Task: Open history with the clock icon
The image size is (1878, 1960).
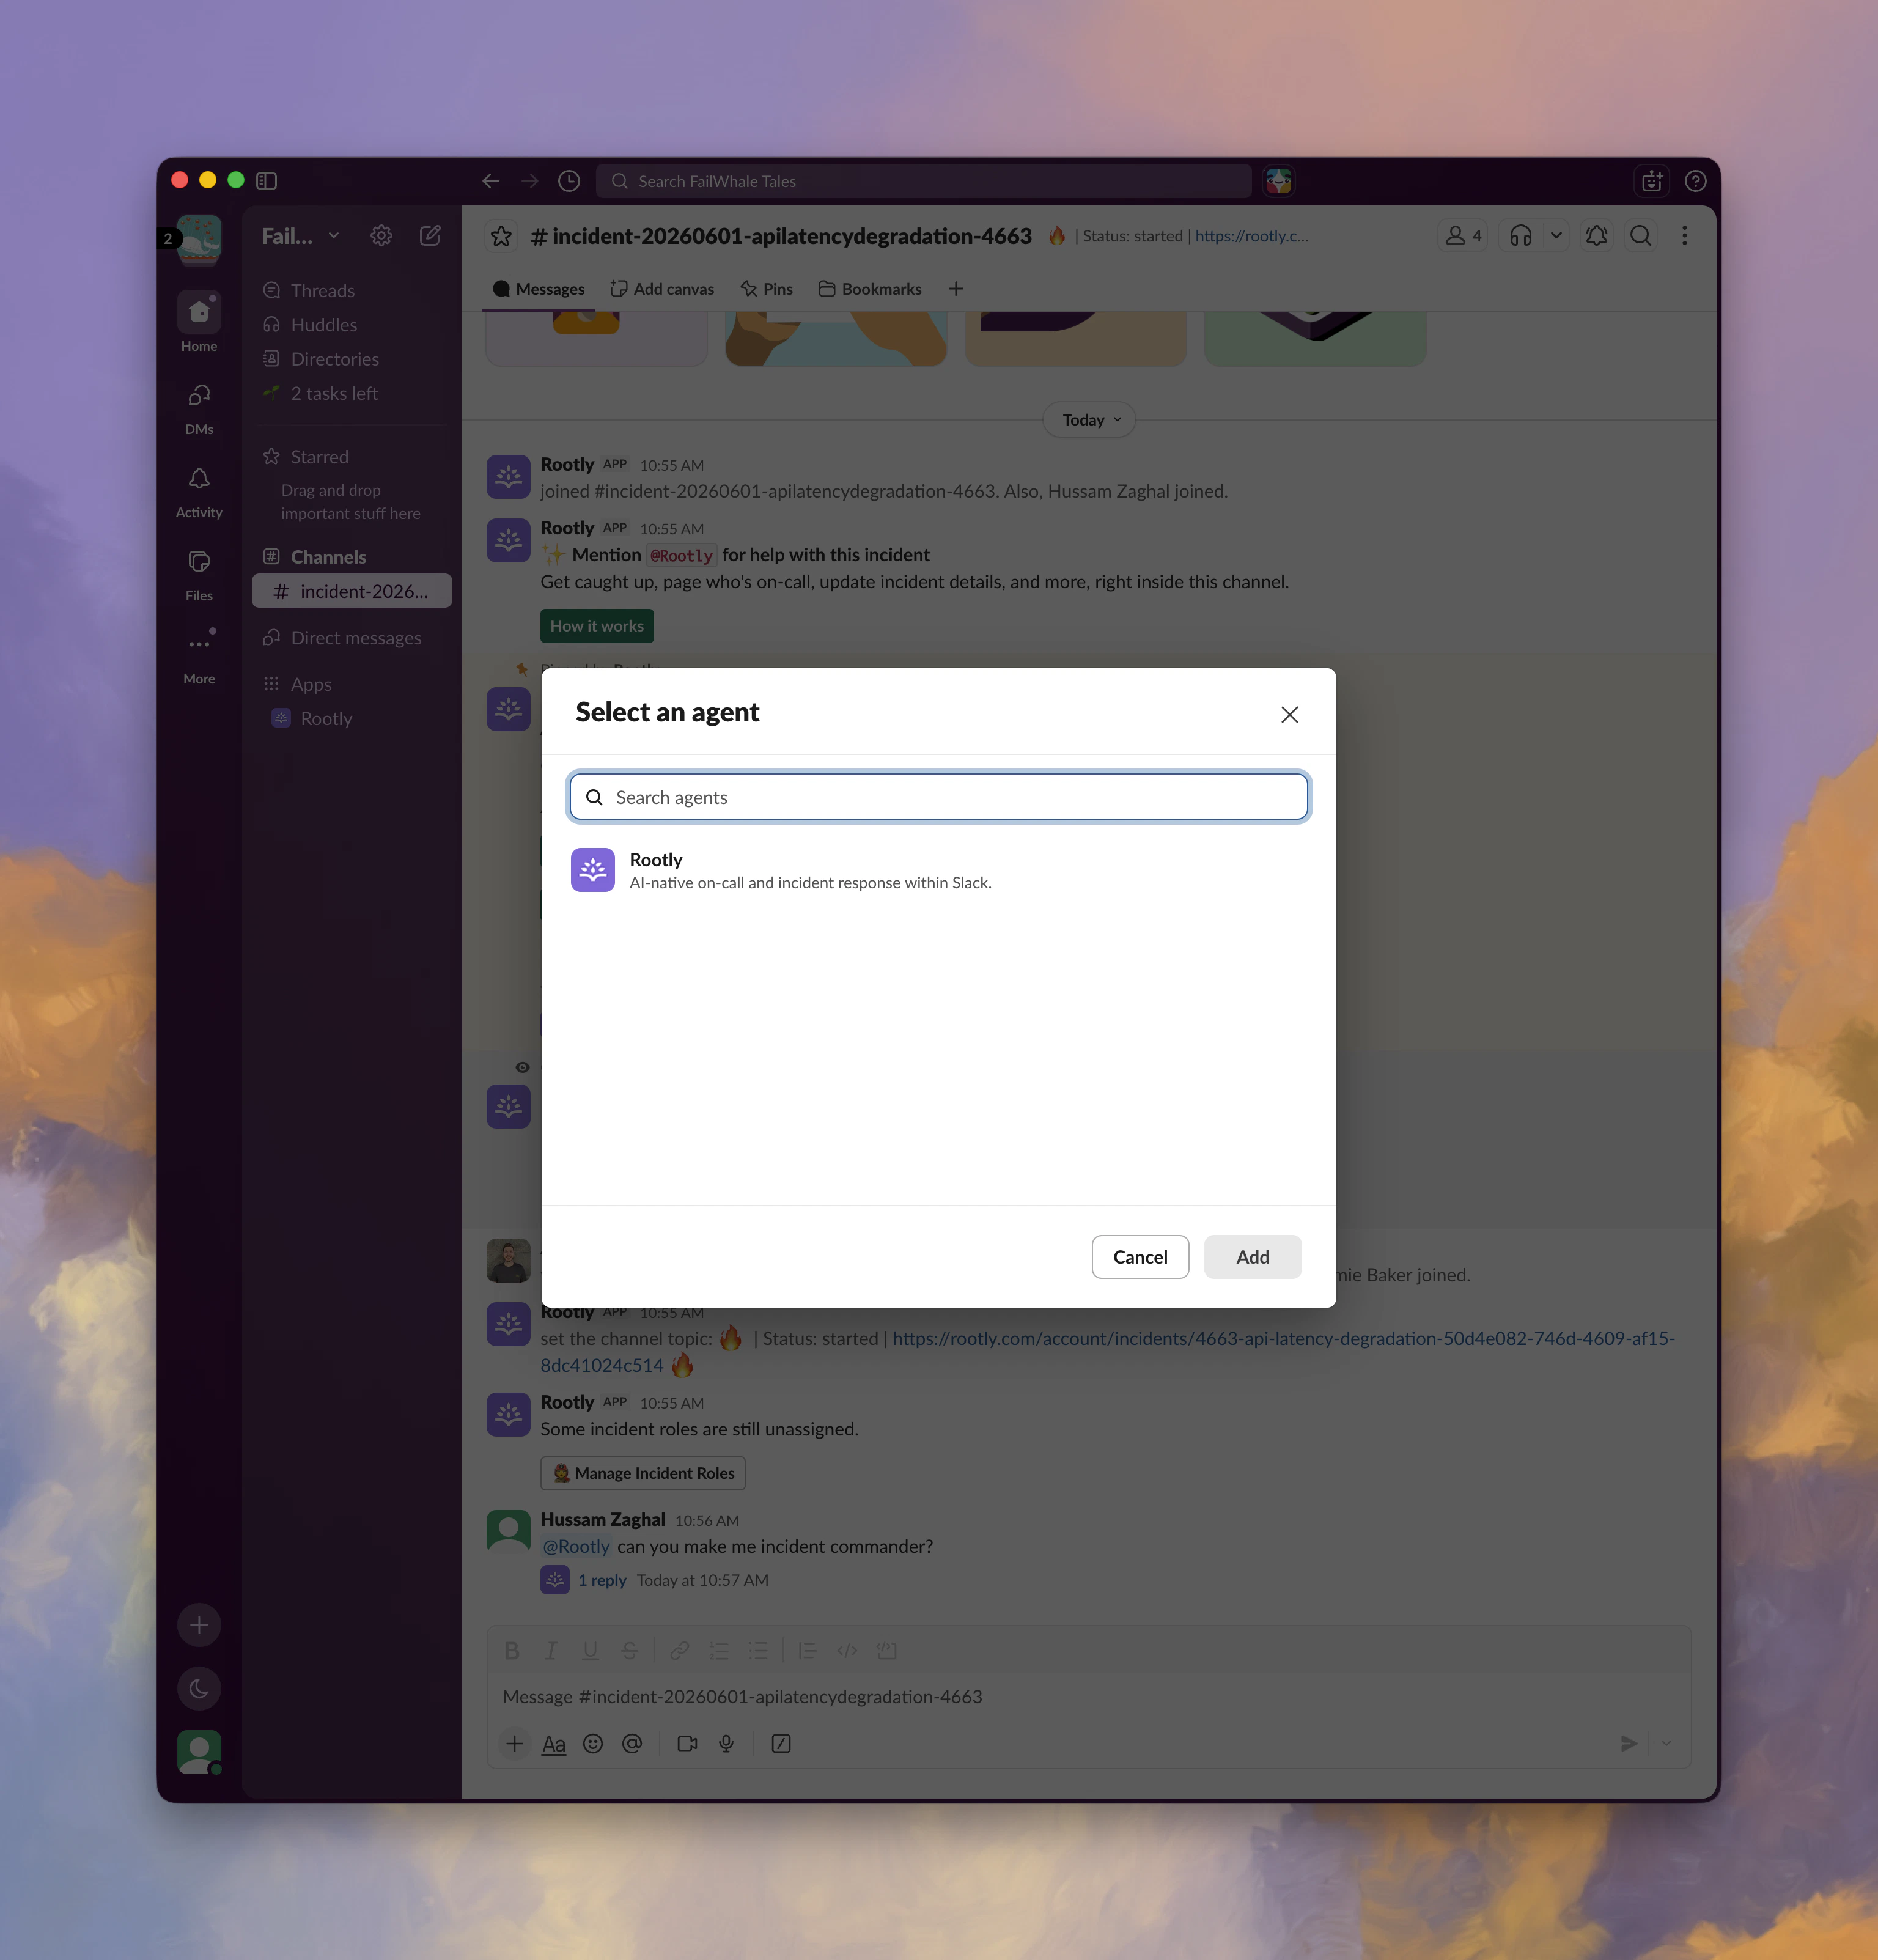Action: (x=569, y=181)
